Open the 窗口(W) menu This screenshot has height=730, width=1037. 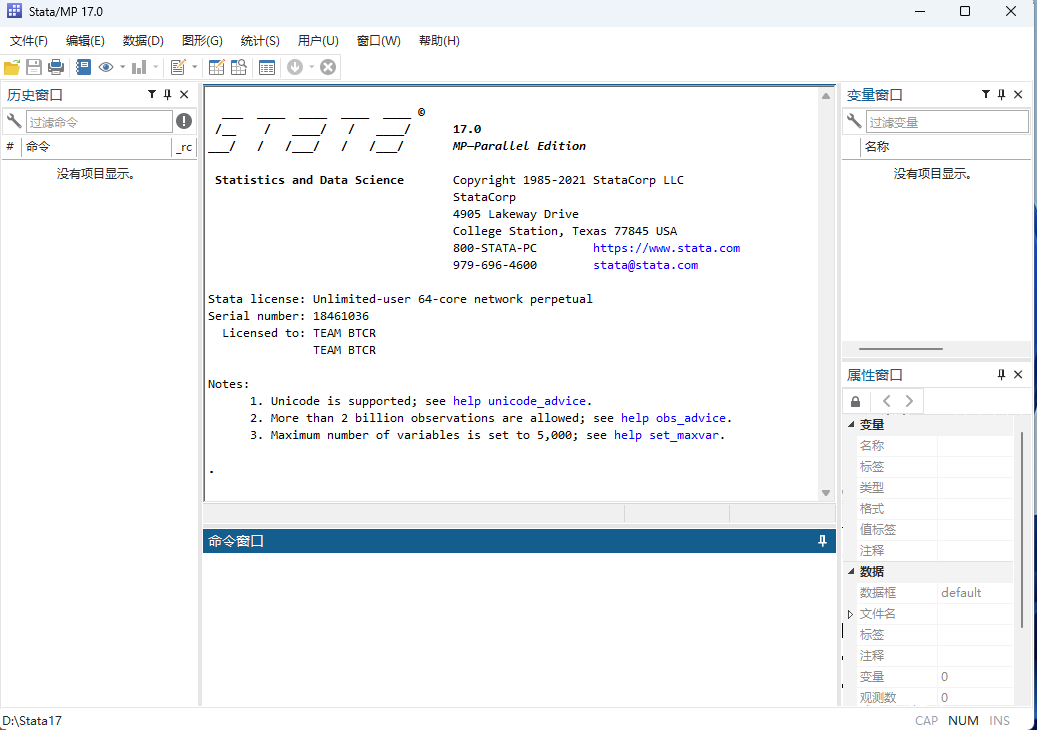(x=378, y=41)
